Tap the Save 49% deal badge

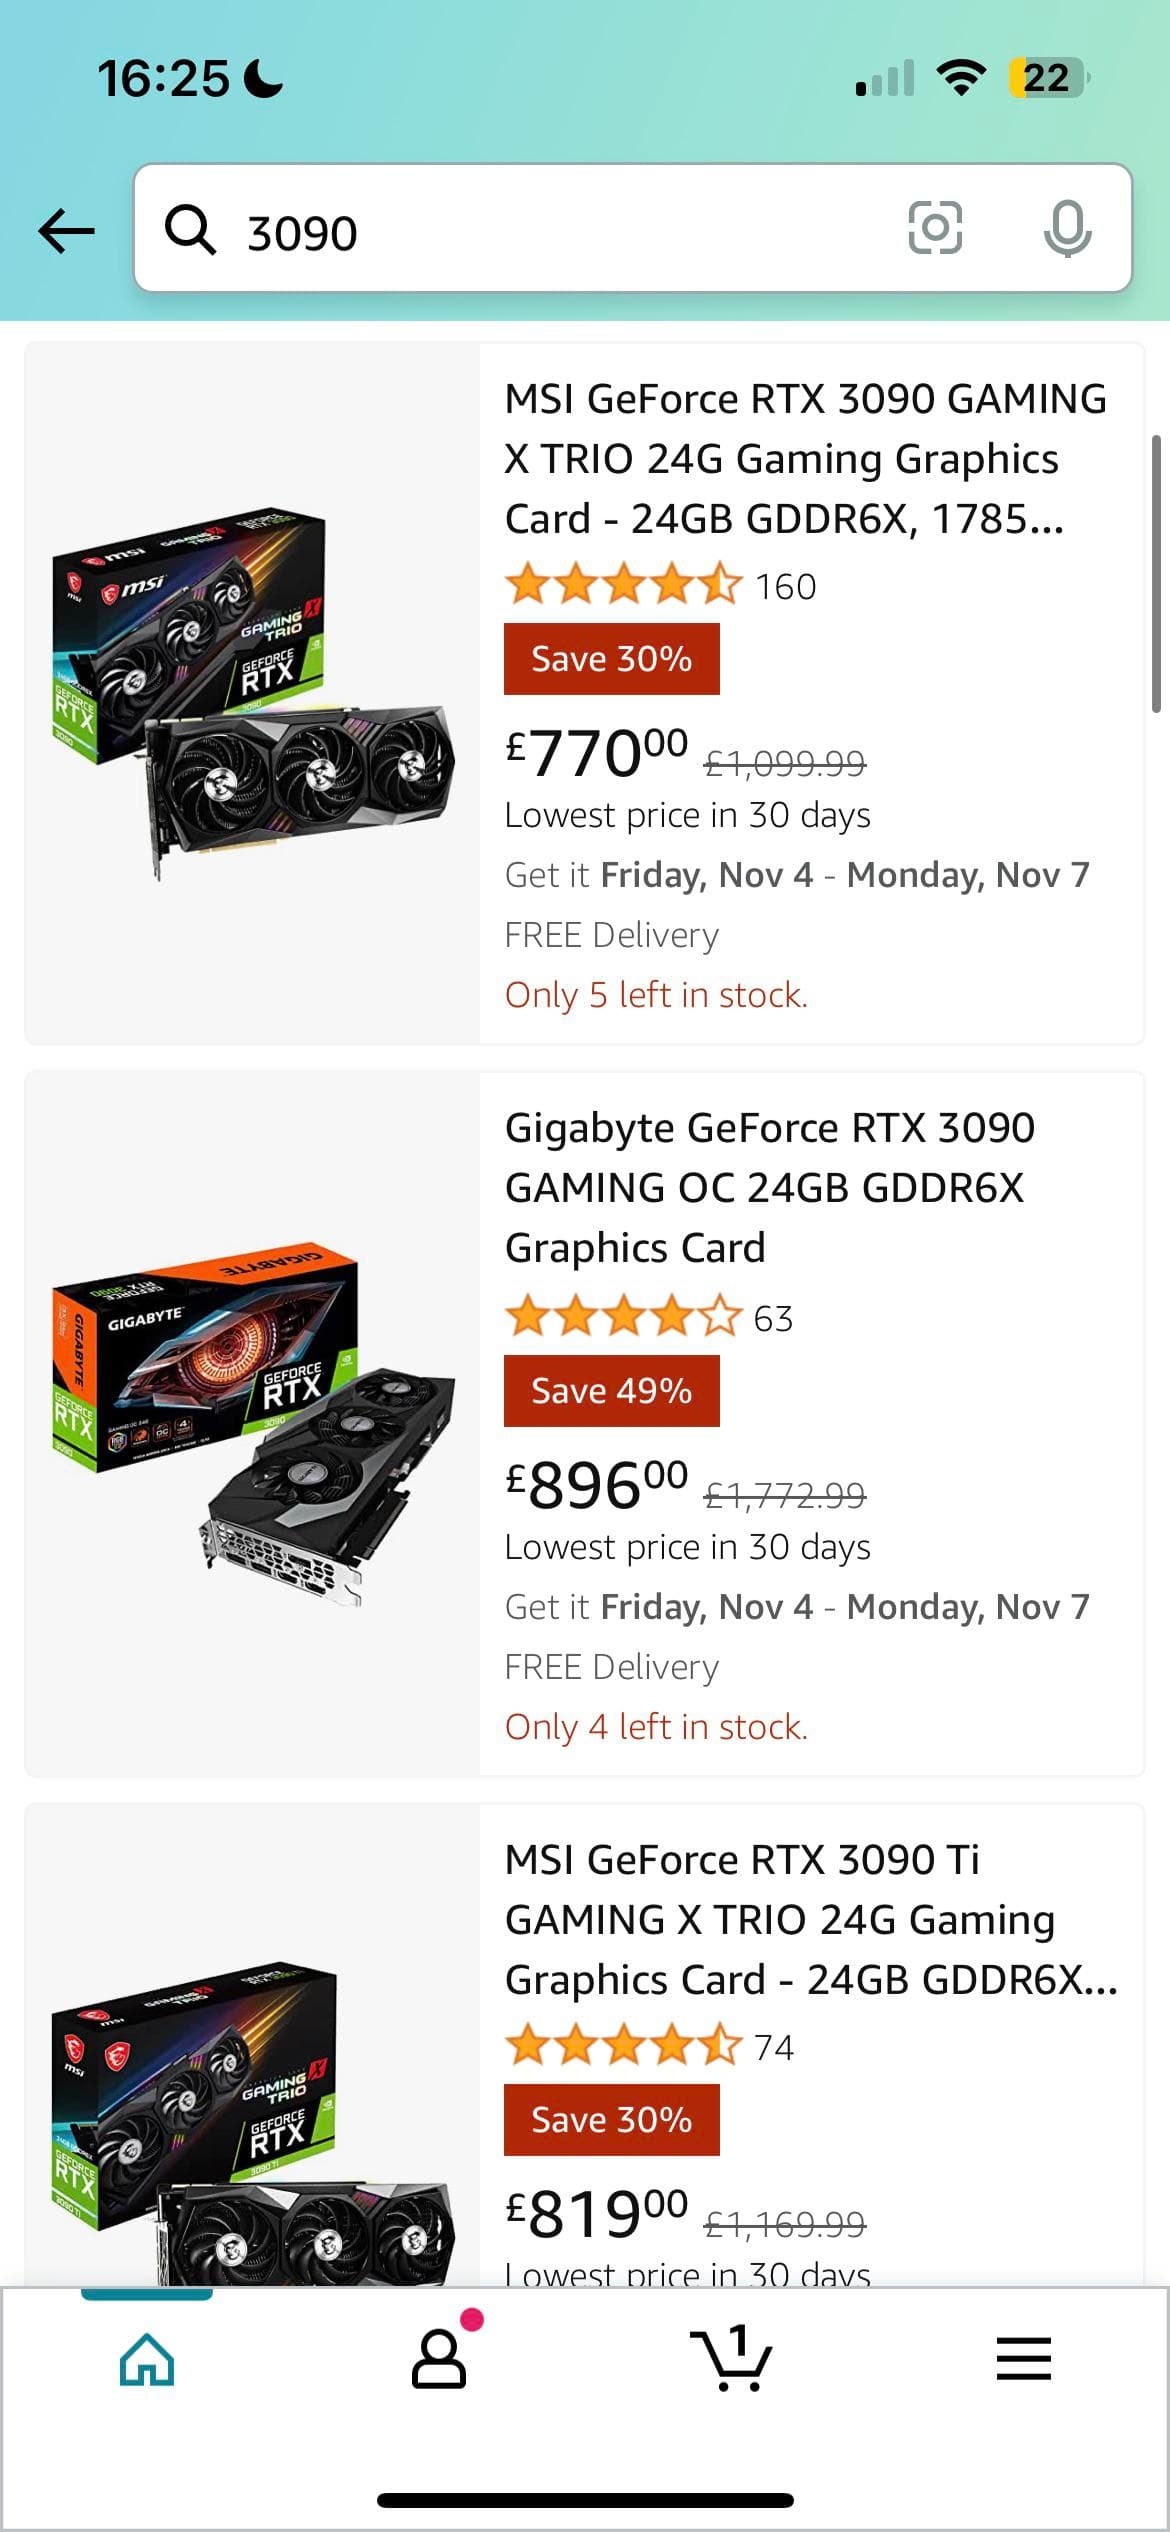tap(611, 1391)
